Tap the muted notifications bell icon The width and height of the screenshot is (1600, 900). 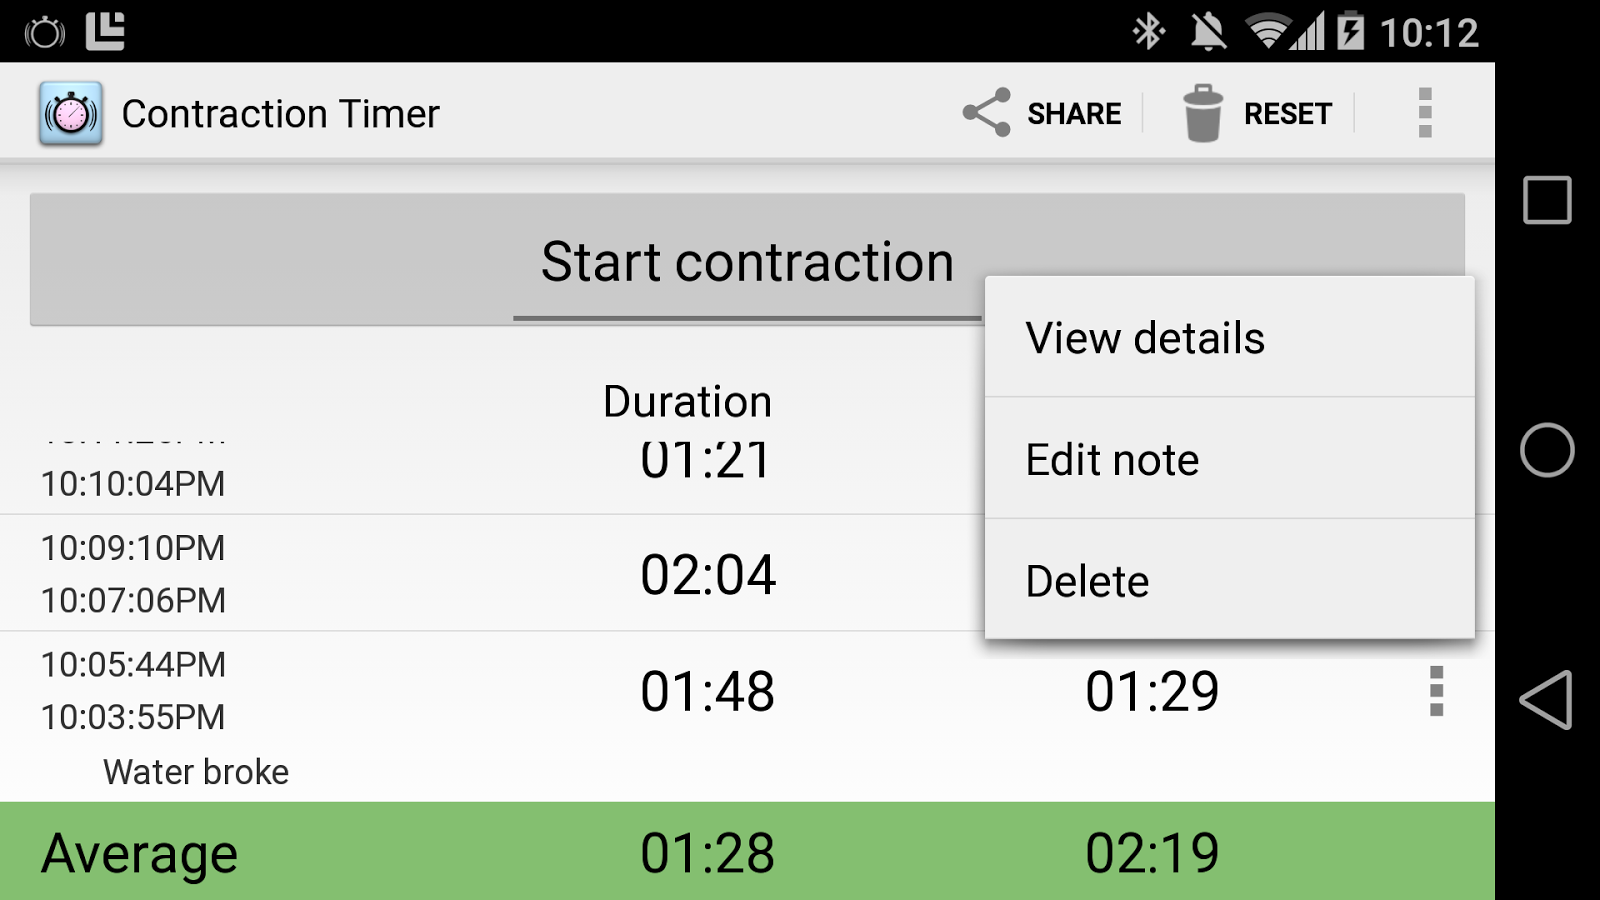click(x=1208, y=31)
